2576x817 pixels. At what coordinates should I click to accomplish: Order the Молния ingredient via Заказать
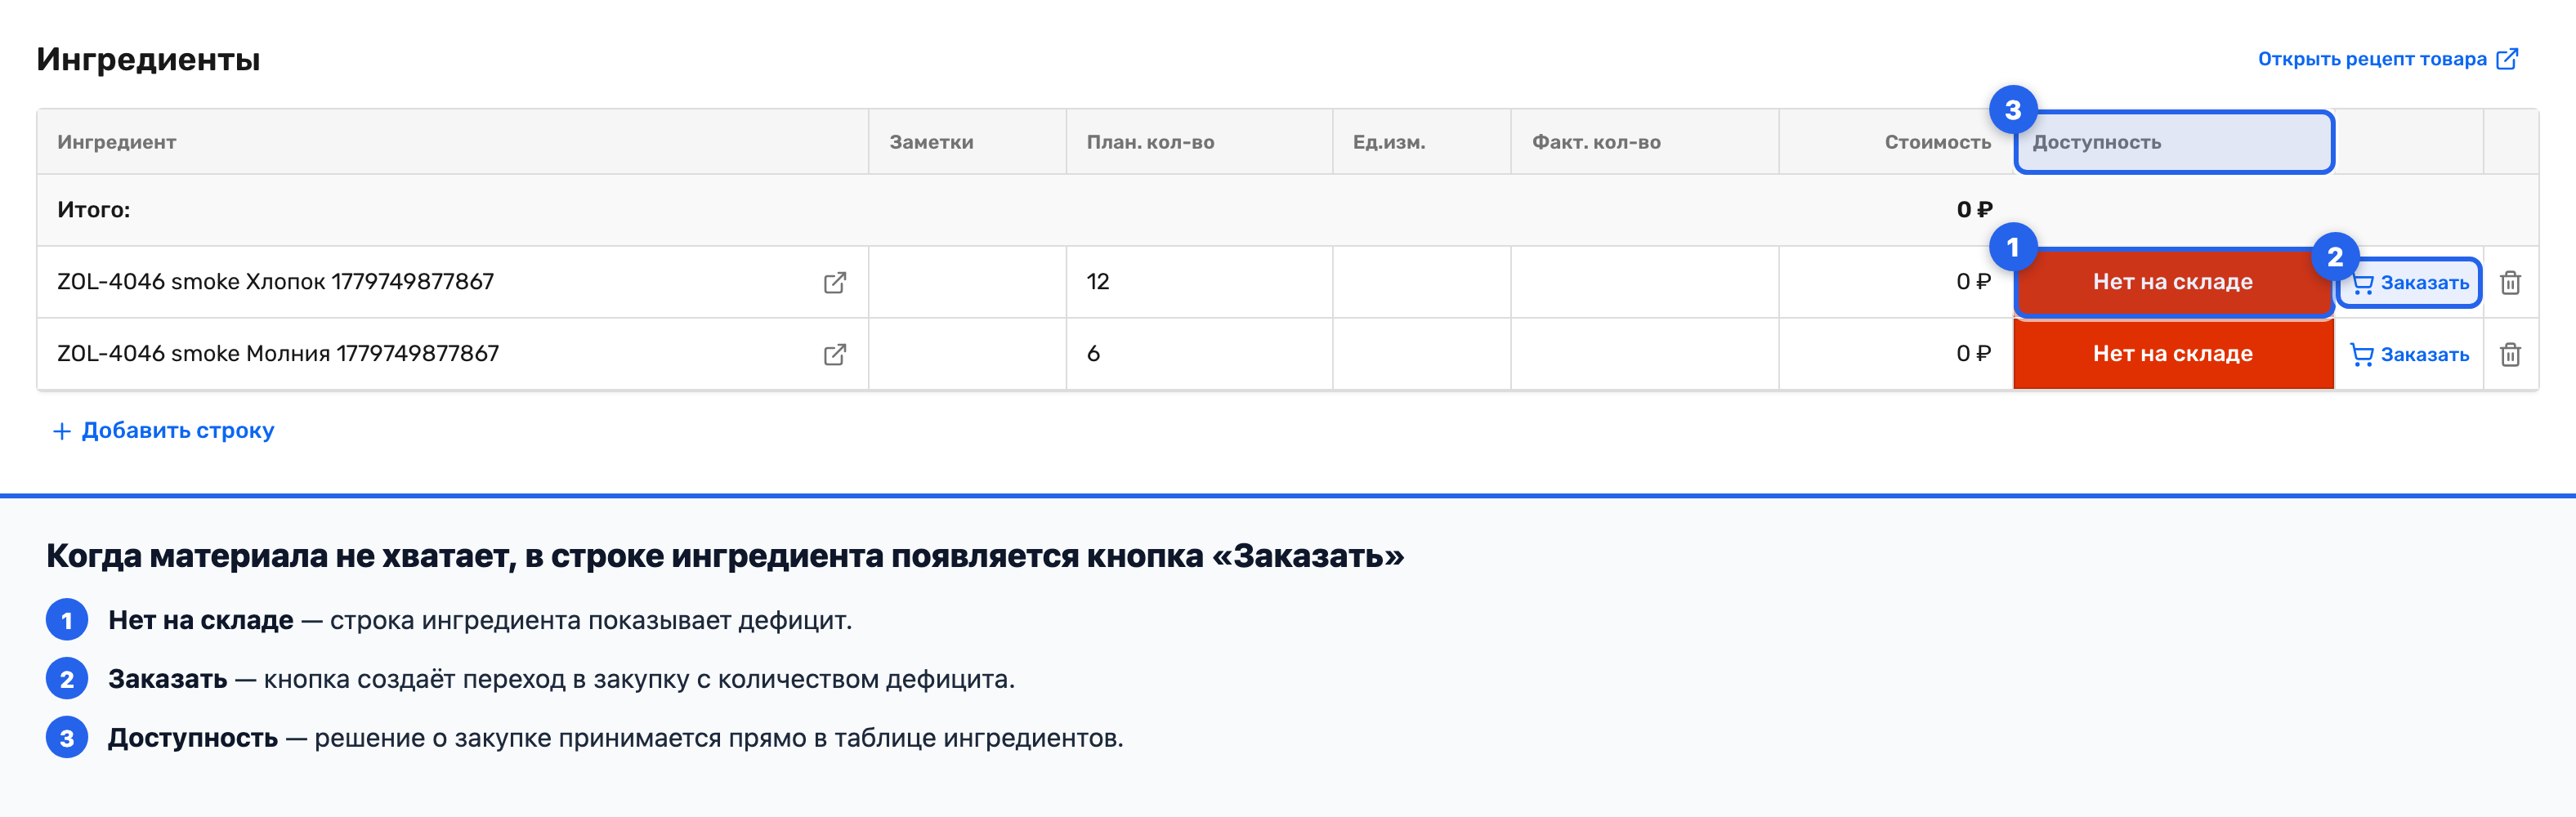[x=2409, y=355]
